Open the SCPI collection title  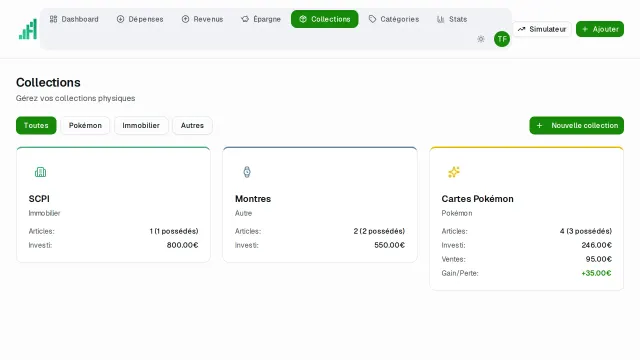(x=39, y=199)
